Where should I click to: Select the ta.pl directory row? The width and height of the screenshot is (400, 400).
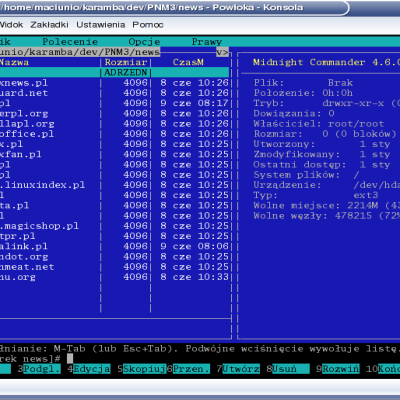pyautogui.click(x=115, y=205)
